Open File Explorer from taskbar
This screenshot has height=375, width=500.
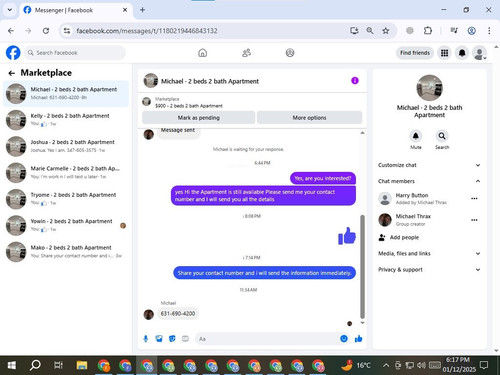tap(82, 365)
